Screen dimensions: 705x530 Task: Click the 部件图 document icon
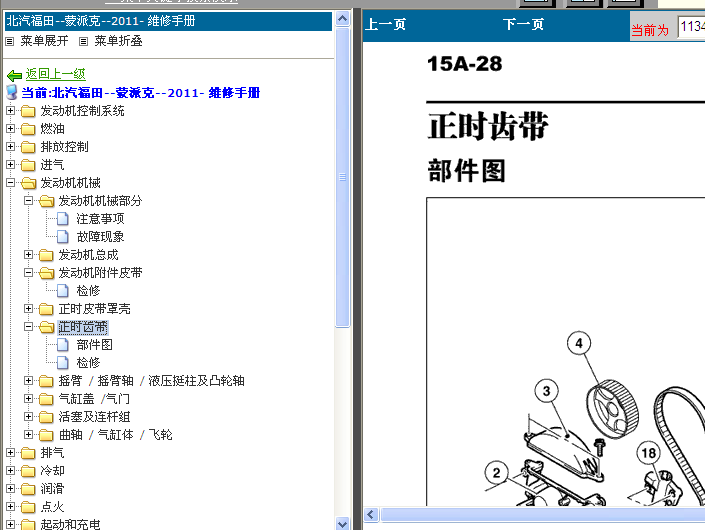pyautogui.click(x=62, y=345)
